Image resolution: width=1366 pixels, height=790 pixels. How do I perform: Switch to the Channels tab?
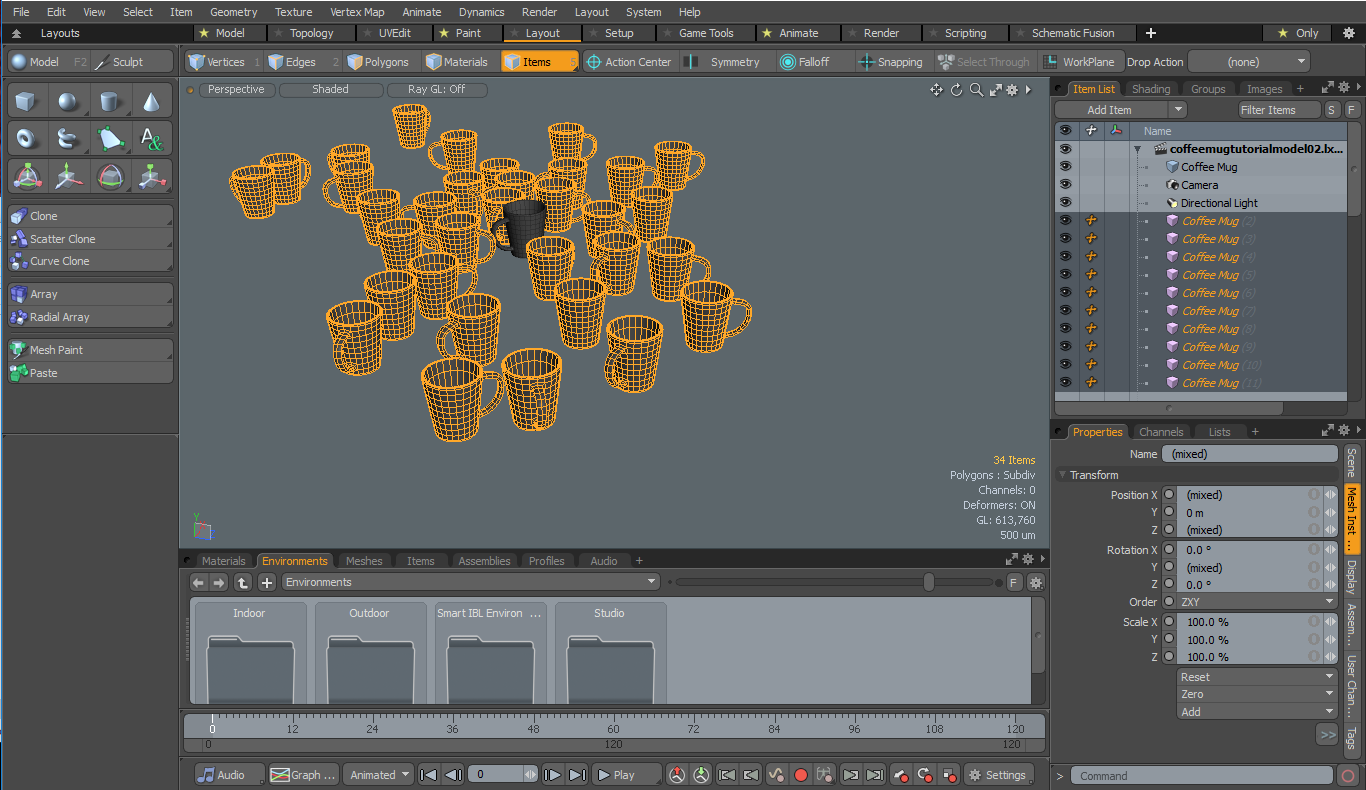[1161, 432]
